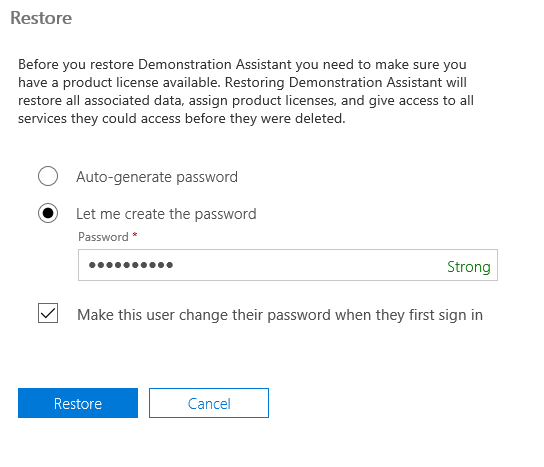The height and width of the screenshot is (467, 544).
Task: Click the Auto-generate password label text
Action: (x=157, y=177)
